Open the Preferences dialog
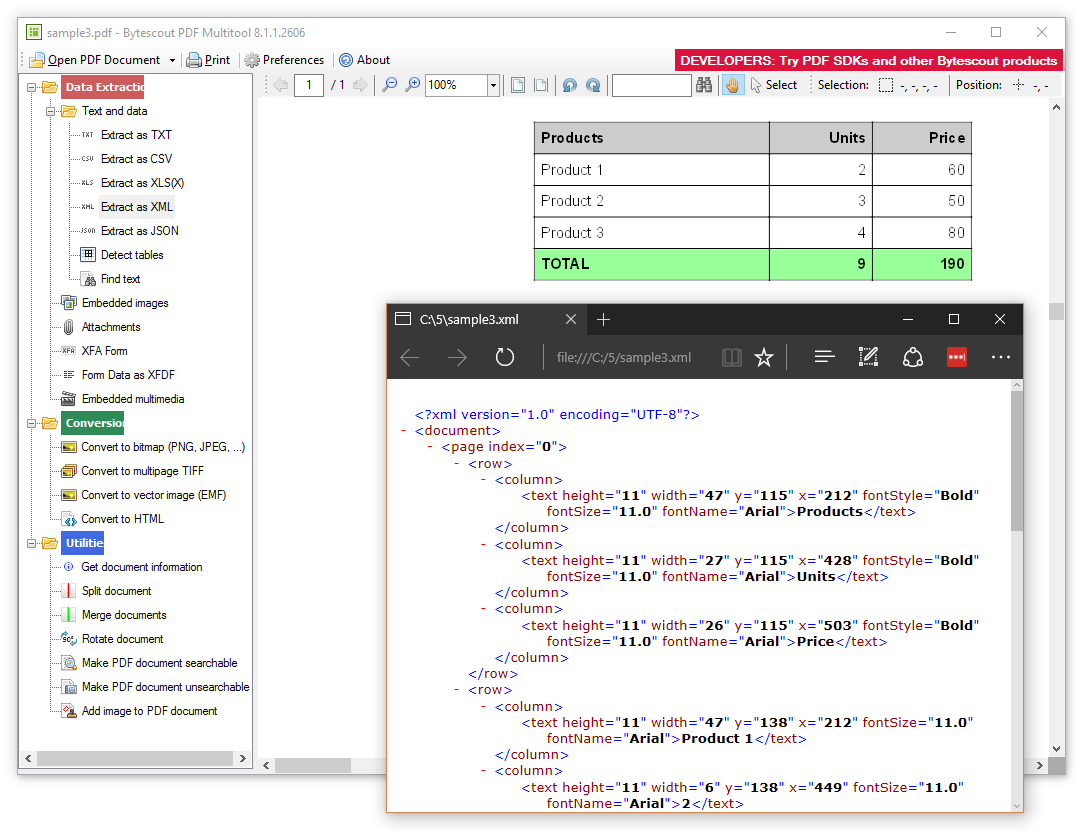This screenshot has width=1090, height=834. pyautogui.click(x=284, y=60)
